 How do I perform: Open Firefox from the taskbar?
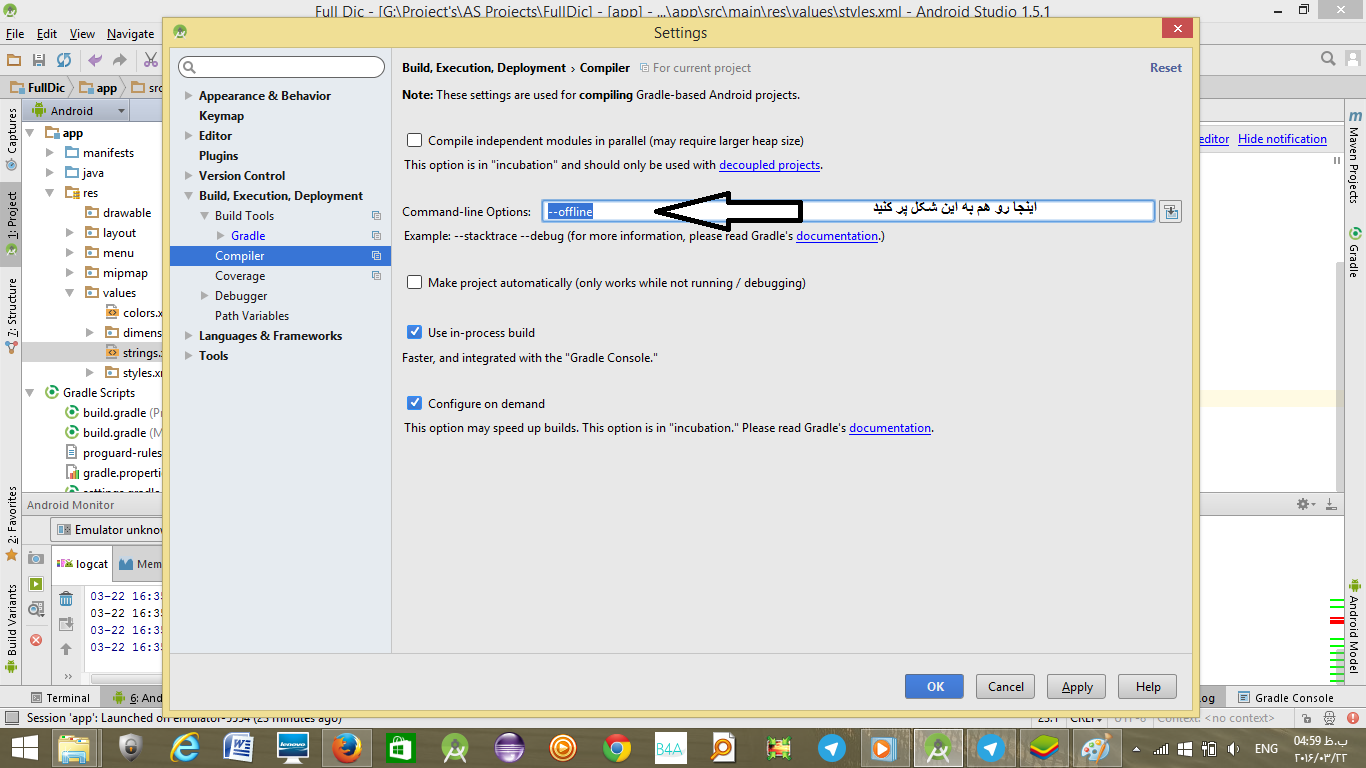point(345,748)
